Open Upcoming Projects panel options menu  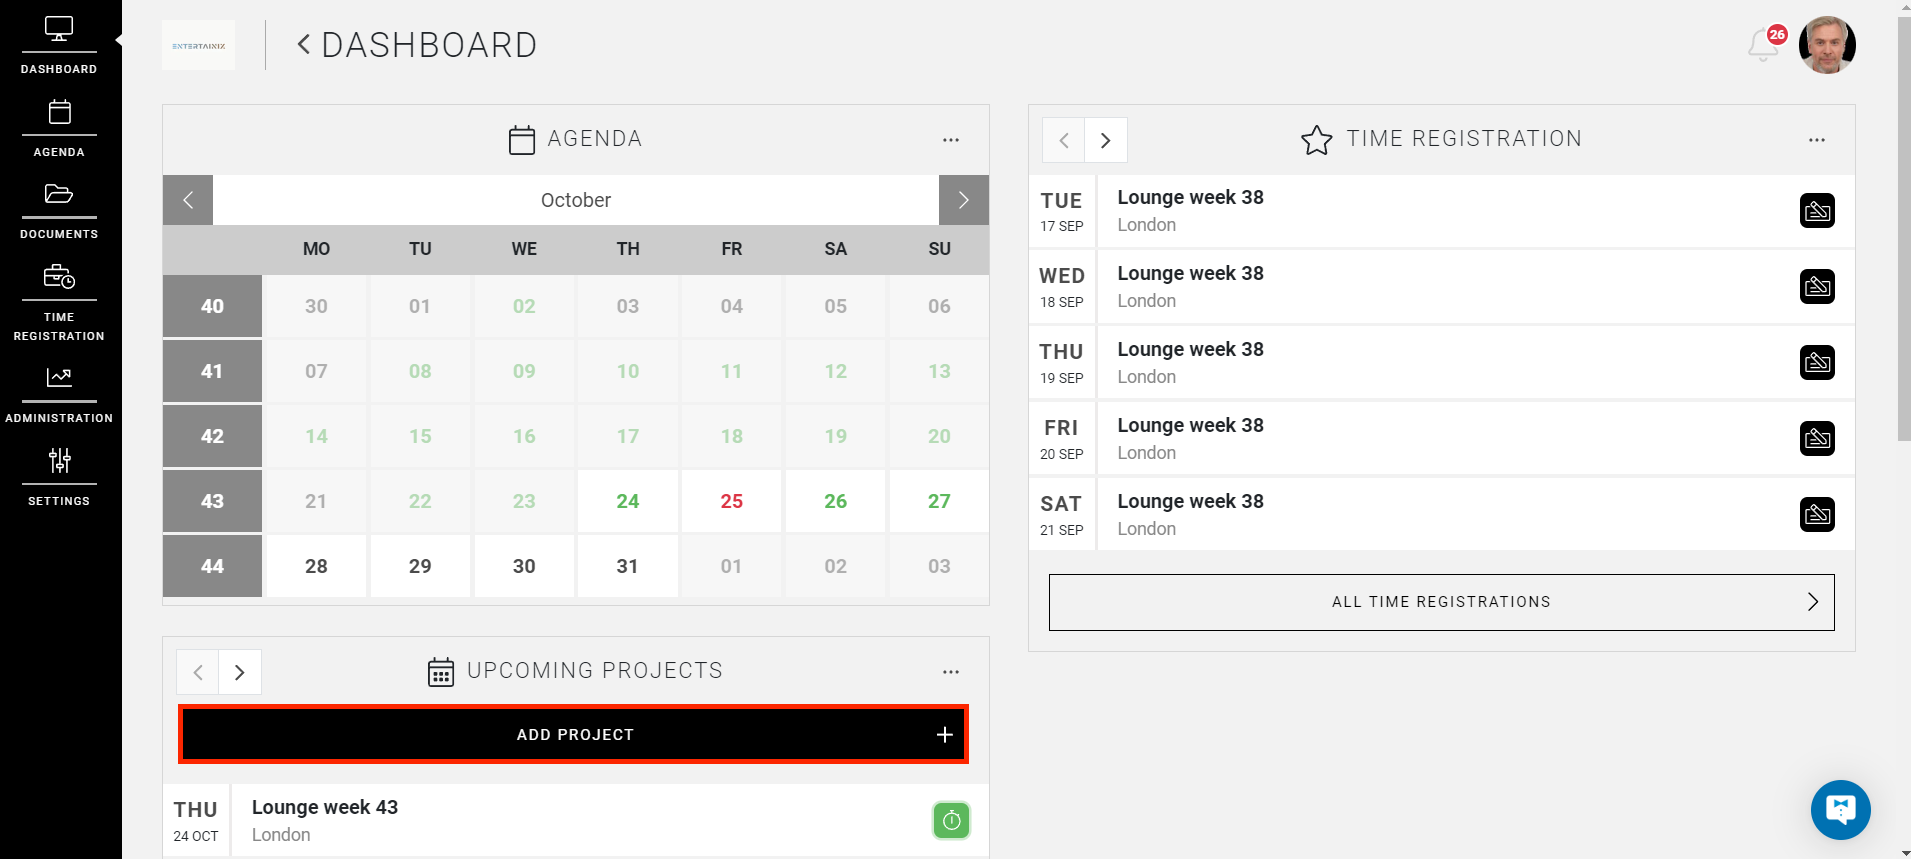tap(951, 672)
